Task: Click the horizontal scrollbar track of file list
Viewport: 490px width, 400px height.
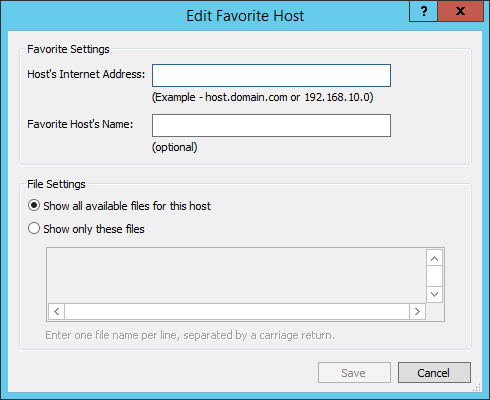Action: pos(237,312)
